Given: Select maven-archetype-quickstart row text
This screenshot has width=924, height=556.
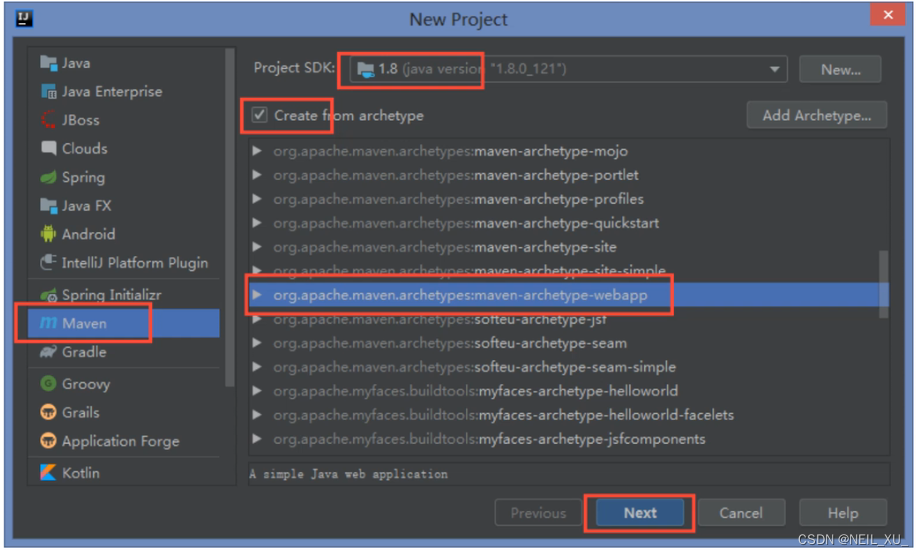Looking at the screenshot, I should (466, 223).
